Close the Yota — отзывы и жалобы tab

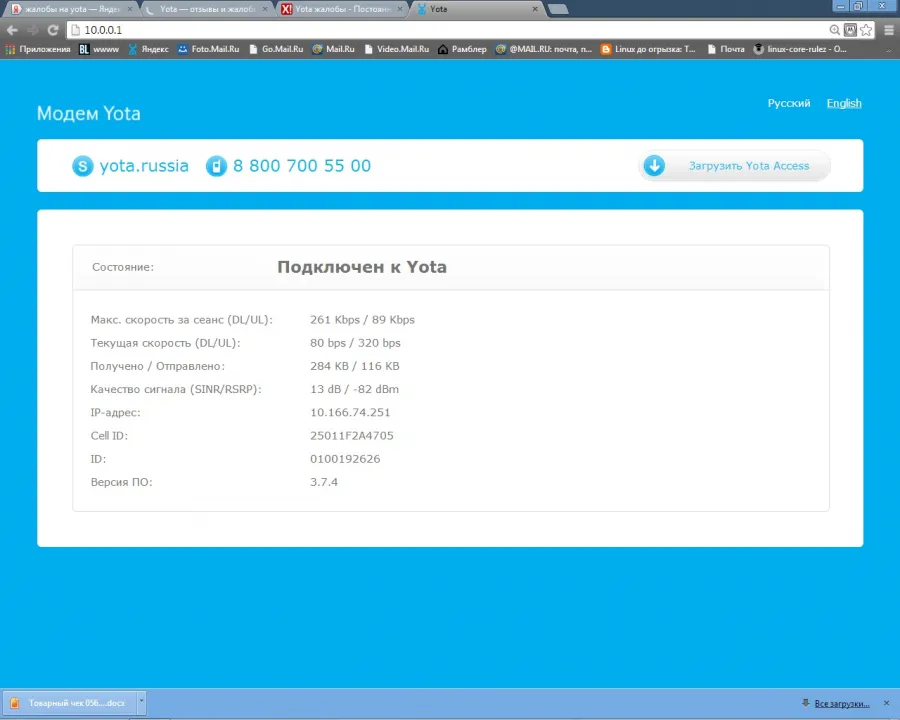pyautogui.click(x=265, y=9)
